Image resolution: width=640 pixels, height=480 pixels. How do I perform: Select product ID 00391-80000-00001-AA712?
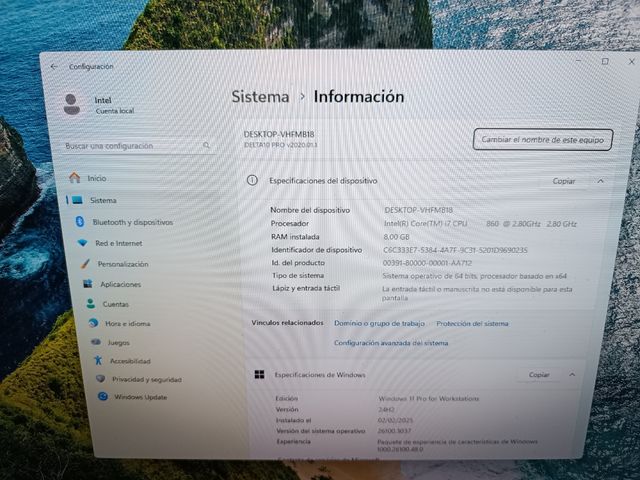point(427,263)
